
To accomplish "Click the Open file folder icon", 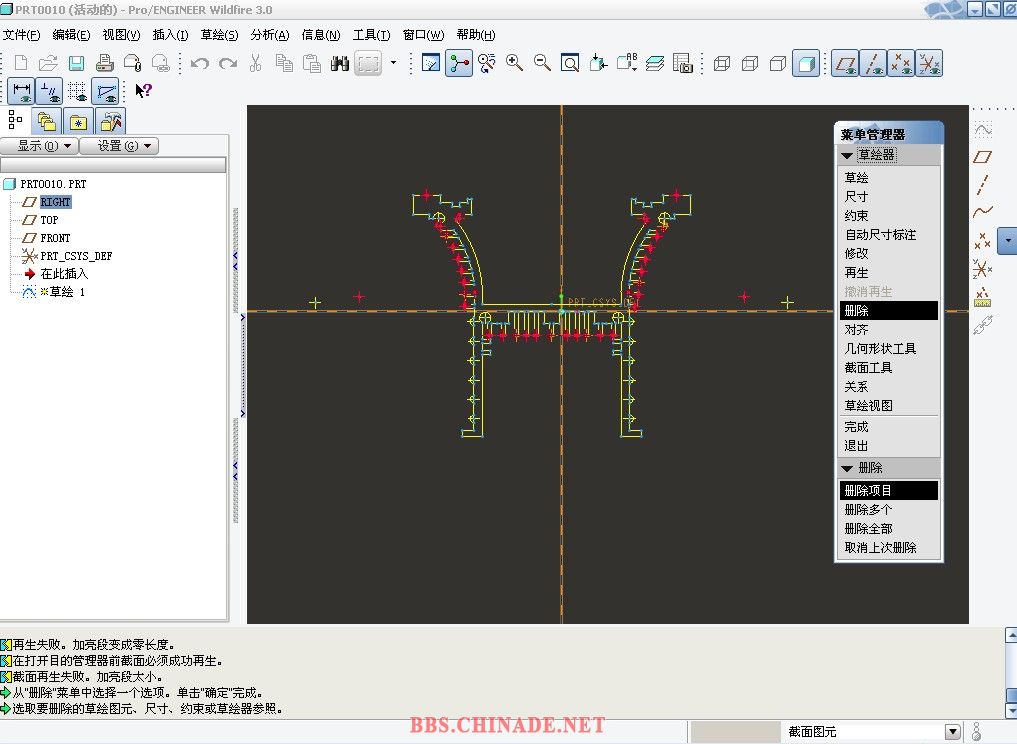I will point(49,63).
